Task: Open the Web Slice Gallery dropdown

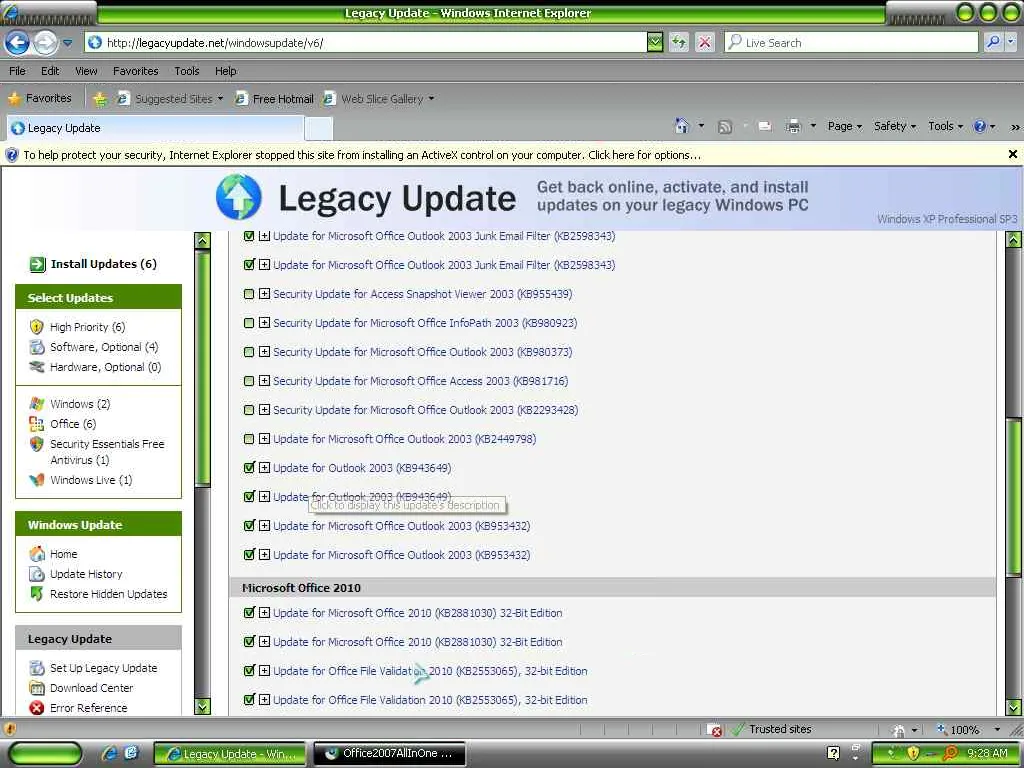Action: pos(431,99)
